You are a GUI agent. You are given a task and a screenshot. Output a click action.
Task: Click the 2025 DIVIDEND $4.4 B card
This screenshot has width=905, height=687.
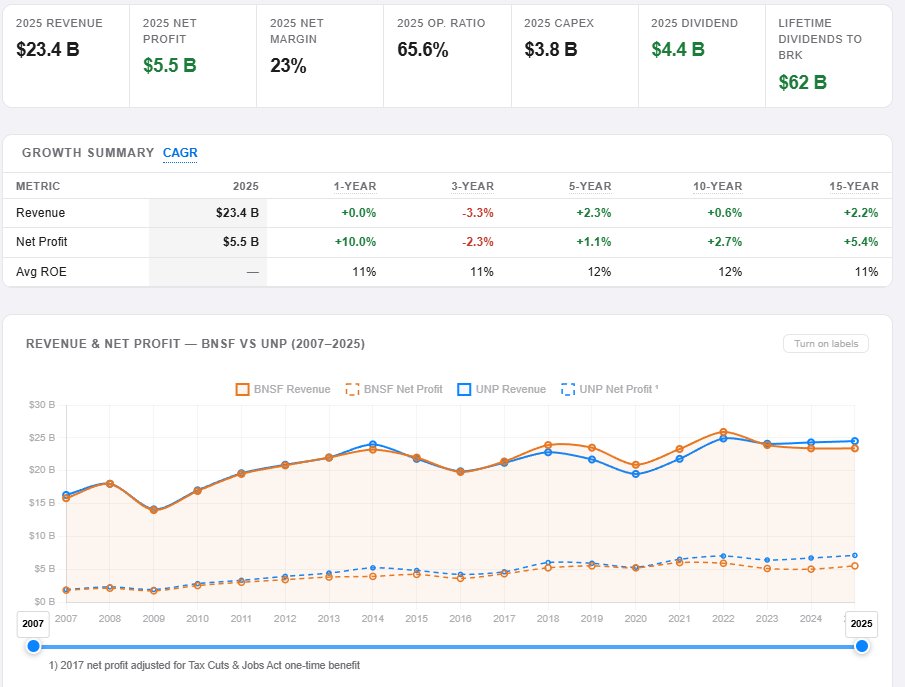[702, 56]
